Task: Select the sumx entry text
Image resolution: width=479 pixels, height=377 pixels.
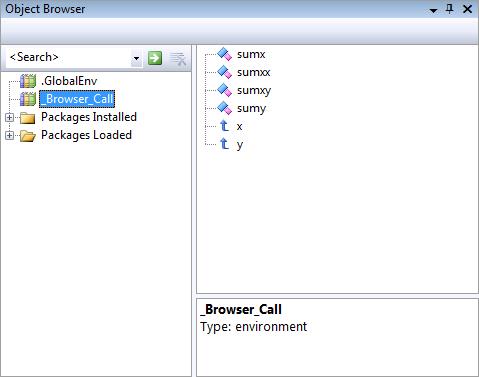Action: pos(251,54)
